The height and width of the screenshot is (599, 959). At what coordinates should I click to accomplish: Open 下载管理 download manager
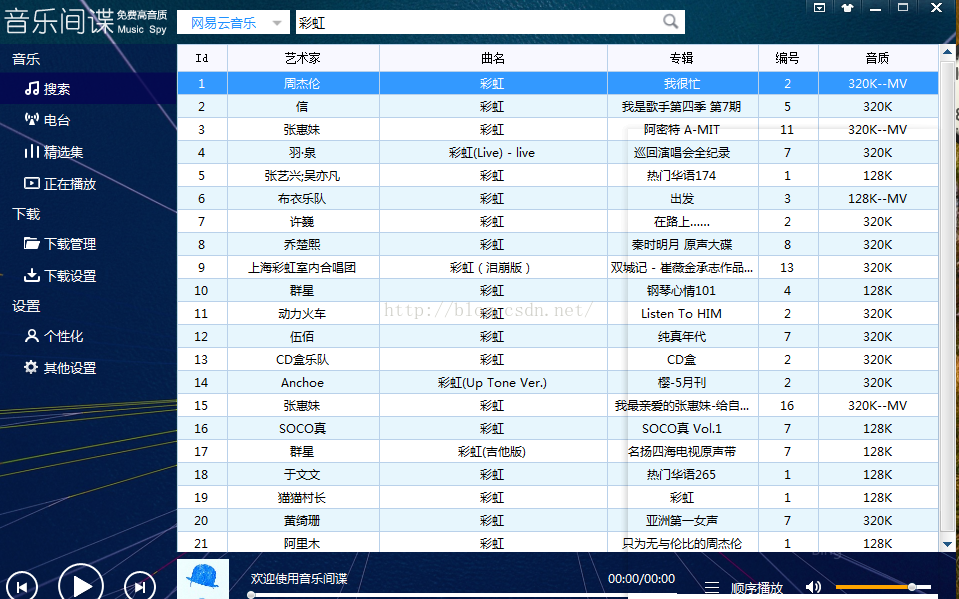pos(60,244)
